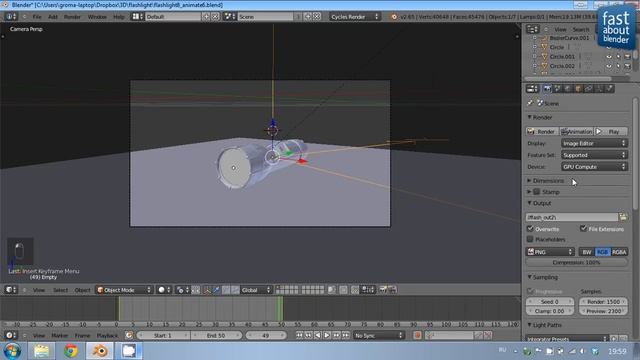Expand the Circle.001 tree row
The height and width of the screenshot is (360, 640).
click(x=535, y=56)
